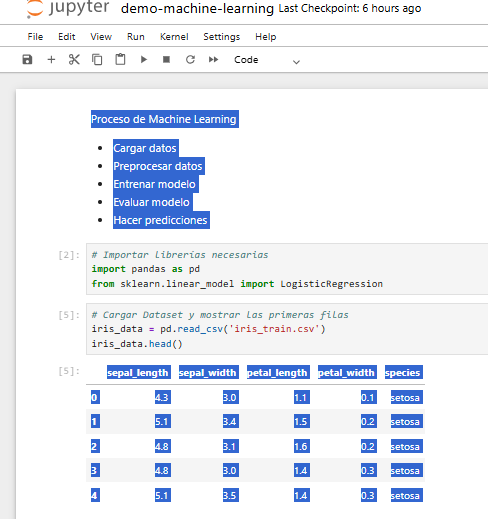Image resolution: width=488 pixels, height=519 pixels.
Task: Copy the selected cell using the copy icon
Action: click(x=97, y=60)
